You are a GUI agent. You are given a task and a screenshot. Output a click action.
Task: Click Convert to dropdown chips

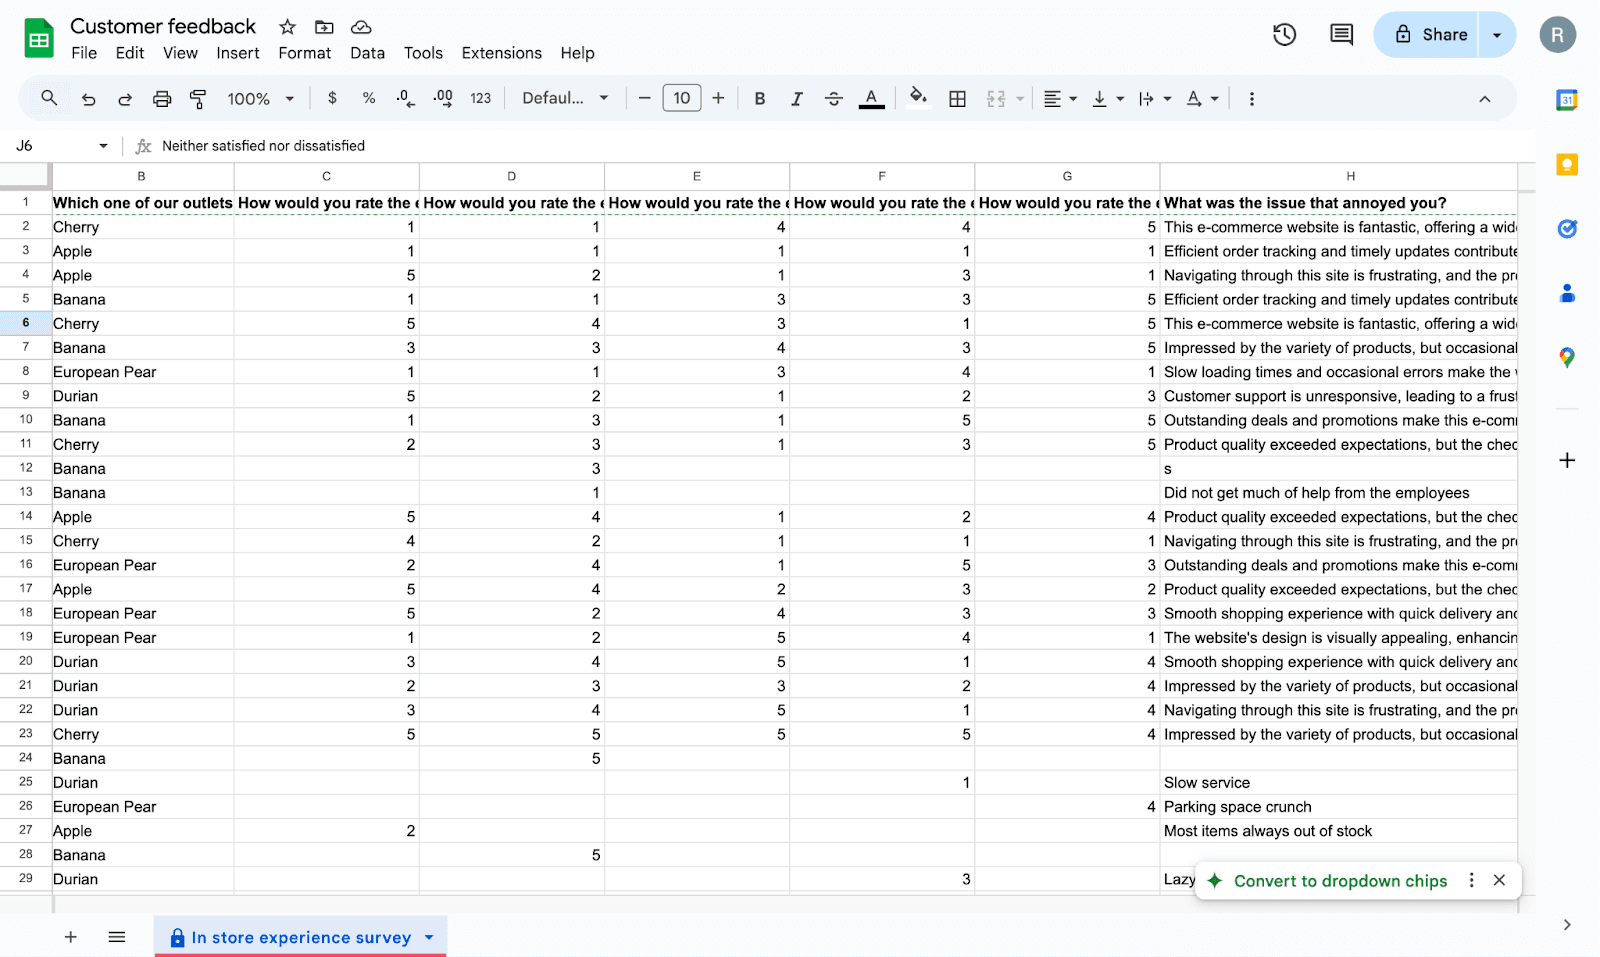point(1340,881)
